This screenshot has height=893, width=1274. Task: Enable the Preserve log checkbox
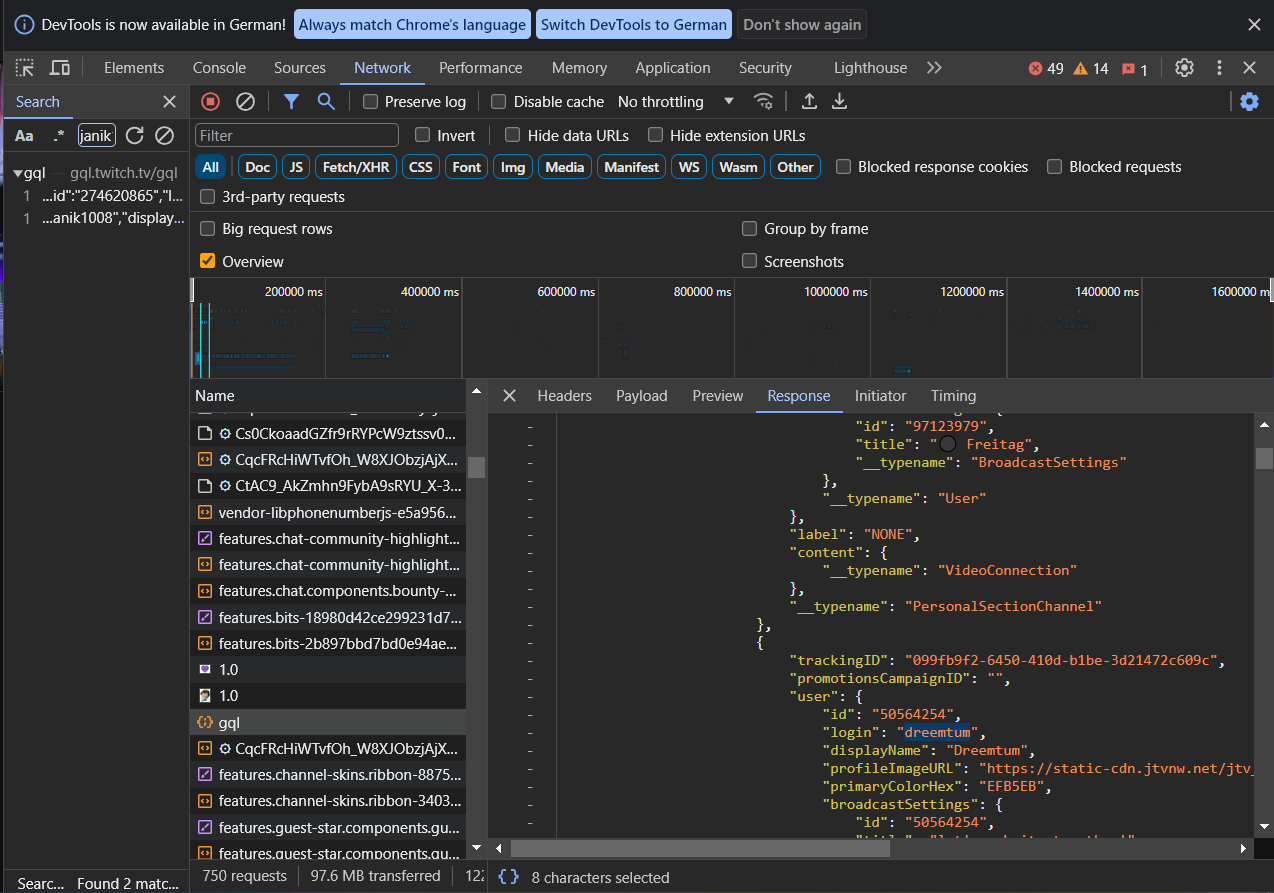[x=371, y=102]
